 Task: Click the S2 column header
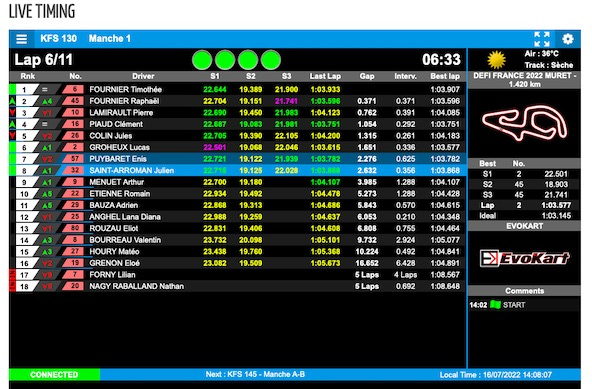[x=251, y=76]
